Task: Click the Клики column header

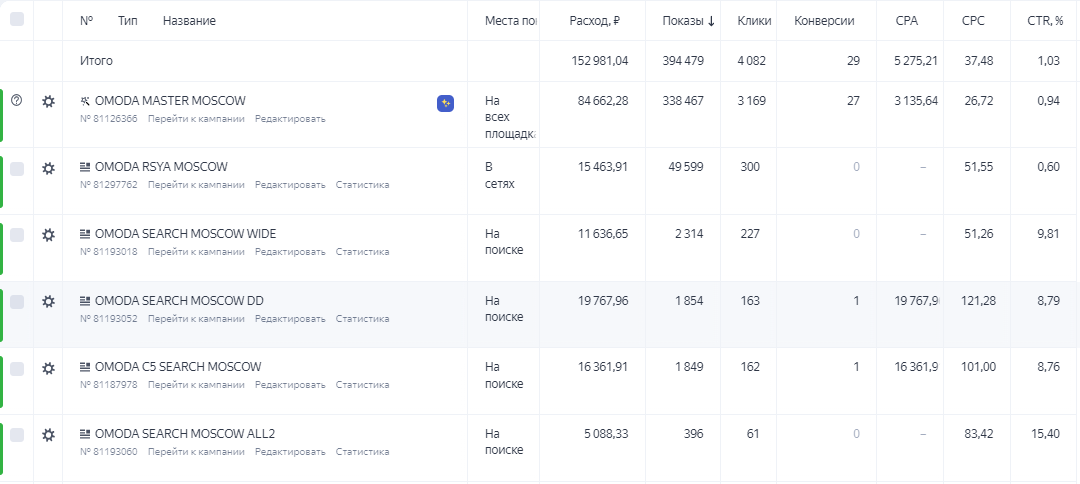Action: click(x=754, y=21)
